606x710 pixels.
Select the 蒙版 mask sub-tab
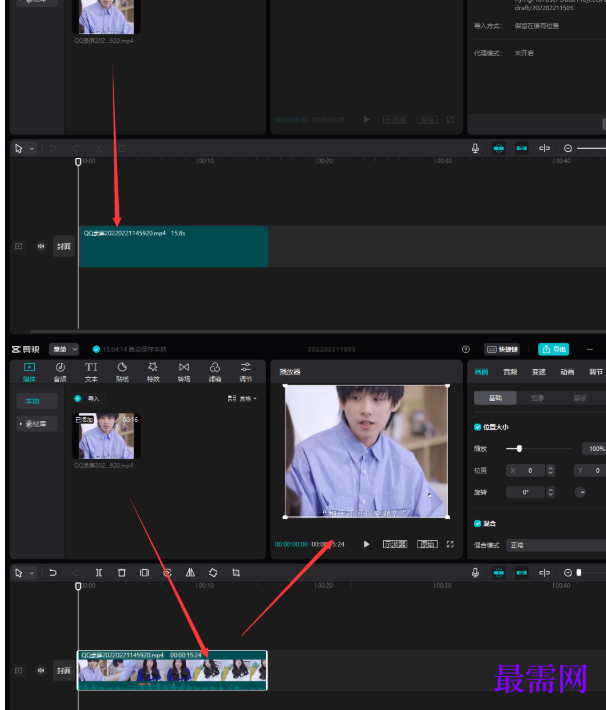(580, 398)
